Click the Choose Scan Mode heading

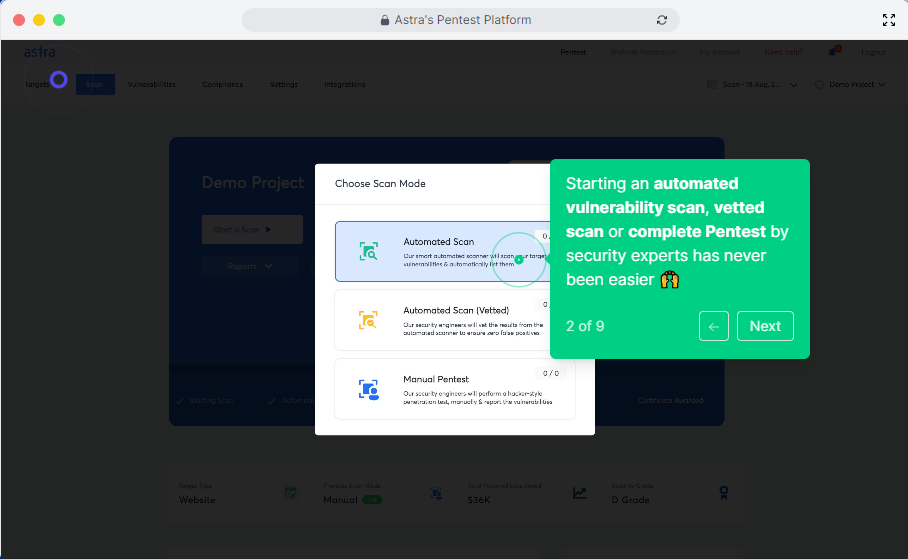pyautogui.click(x=380, y=184)
